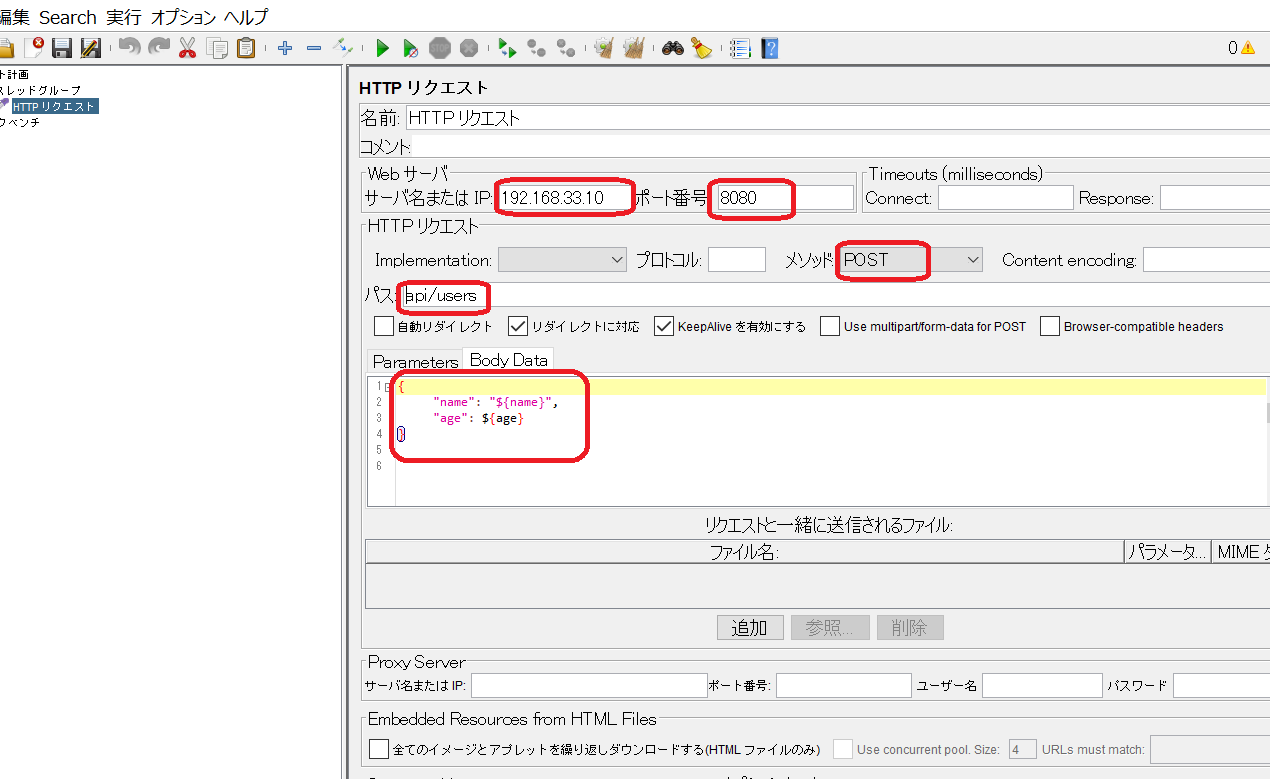Viewport: 1270px width, 779px height.
Task: Open search with binoculars icon
Action: 672,47
